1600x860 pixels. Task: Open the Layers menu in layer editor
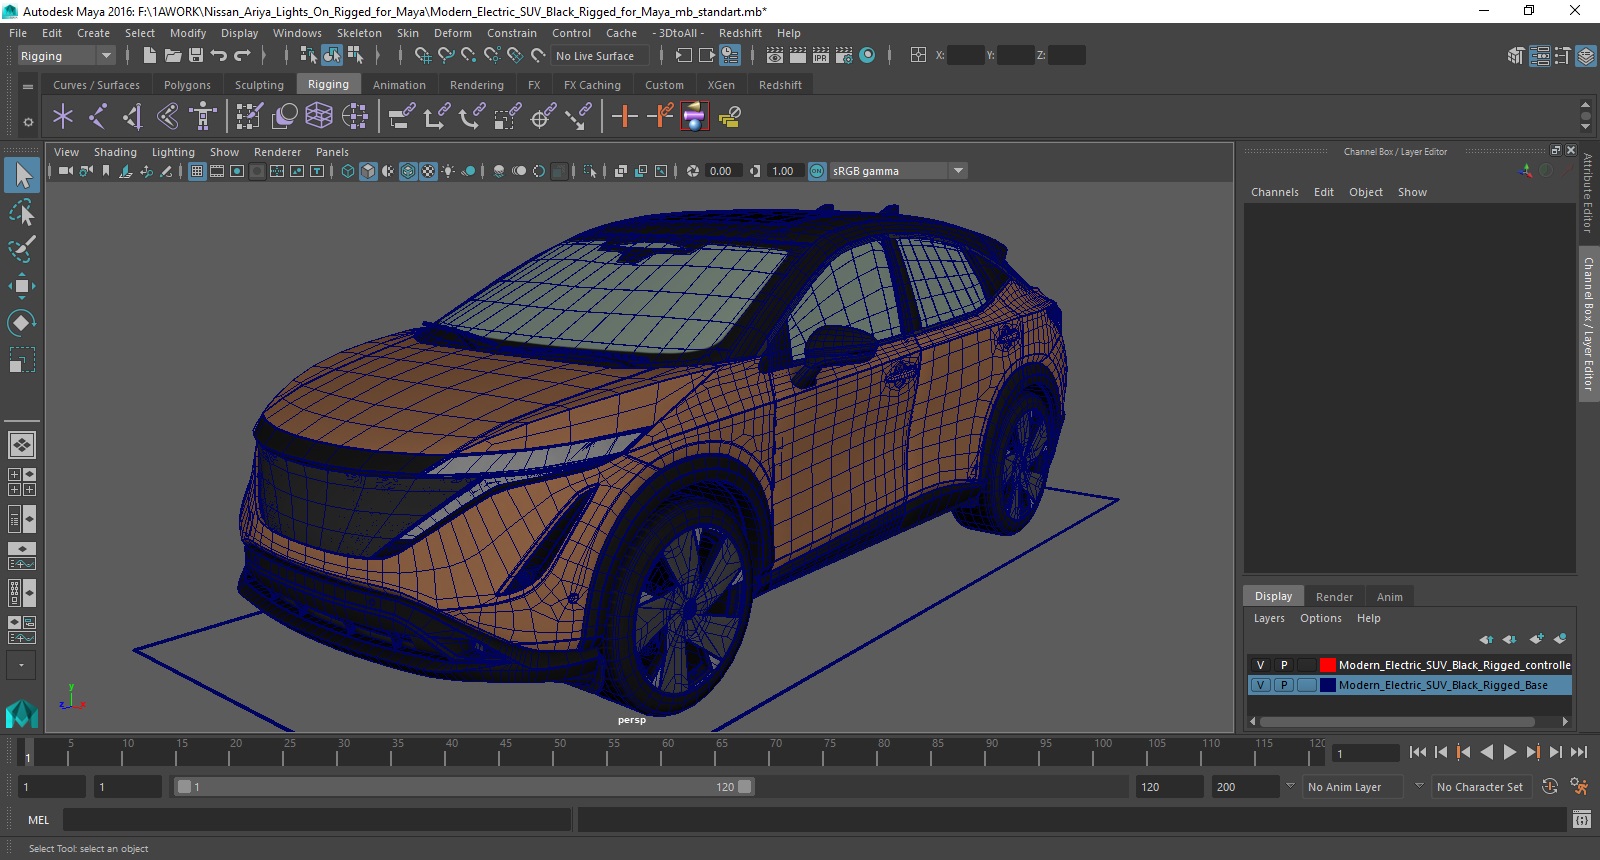point(1269,618)
